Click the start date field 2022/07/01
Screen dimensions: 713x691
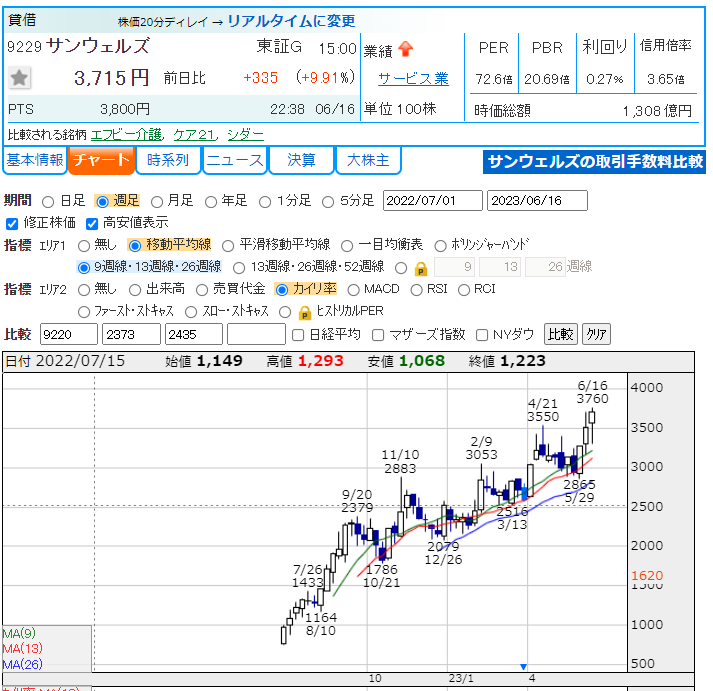tap(432, 201)
